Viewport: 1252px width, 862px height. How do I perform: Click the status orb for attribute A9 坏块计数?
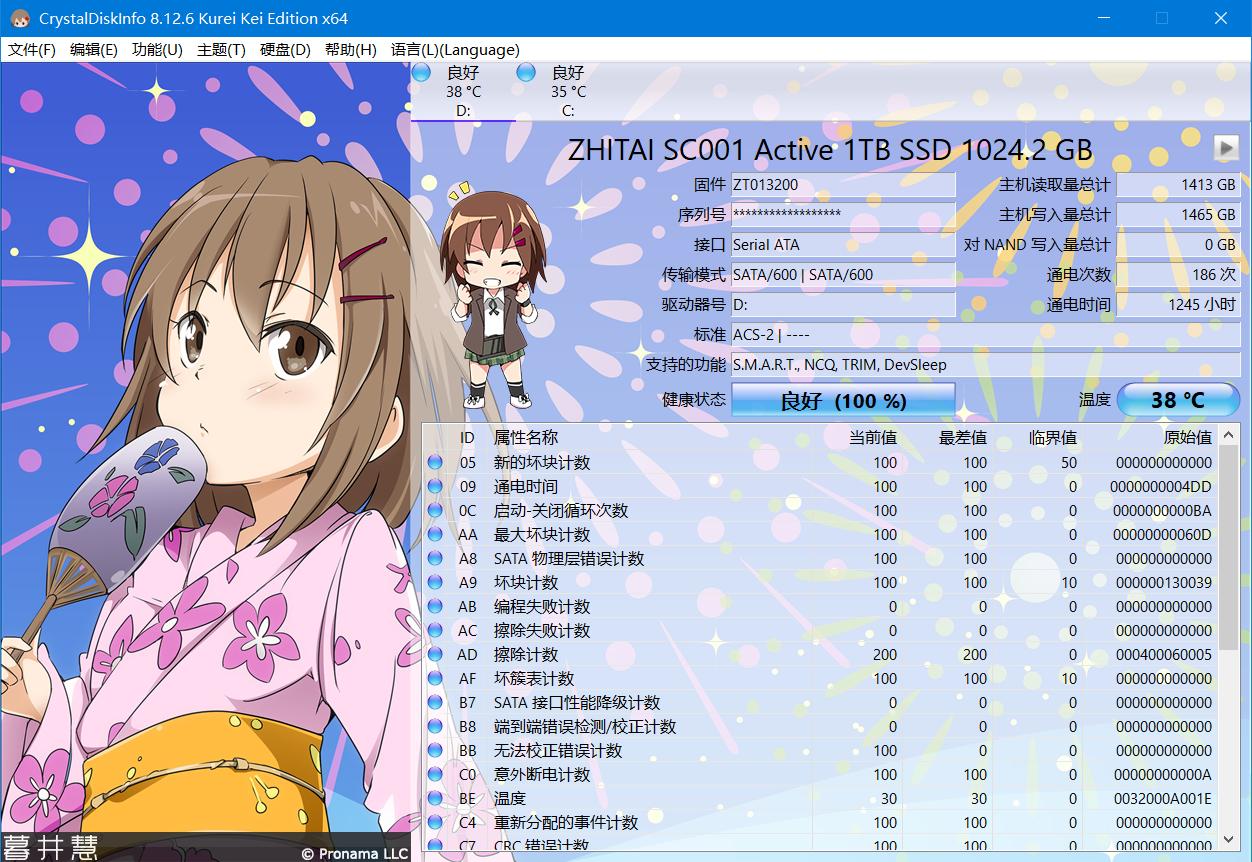435,582
